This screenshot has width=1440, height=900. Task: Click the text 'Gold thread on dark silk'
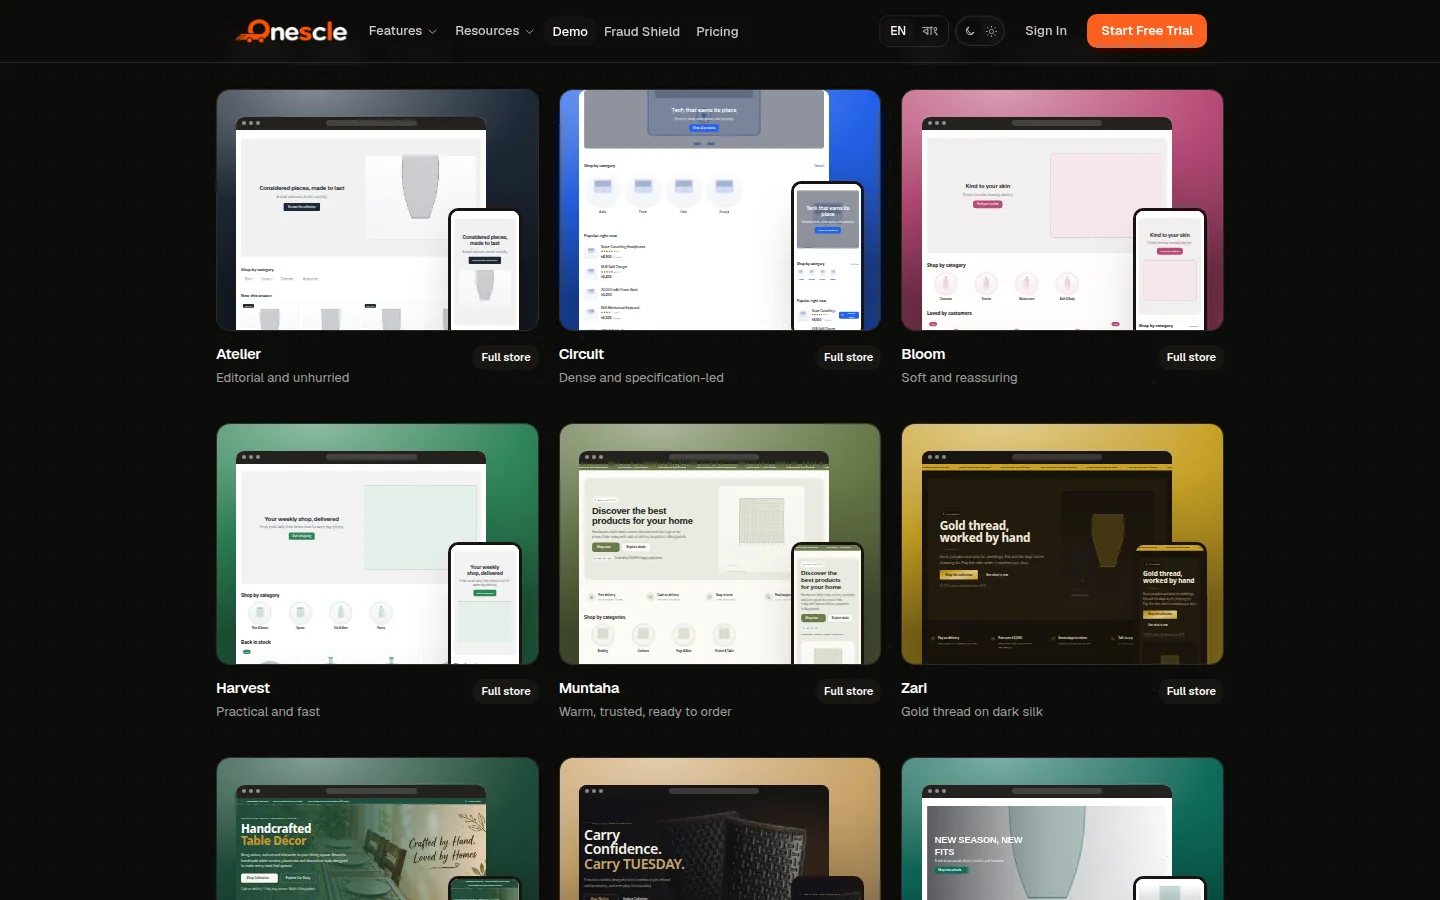point(972,712)
